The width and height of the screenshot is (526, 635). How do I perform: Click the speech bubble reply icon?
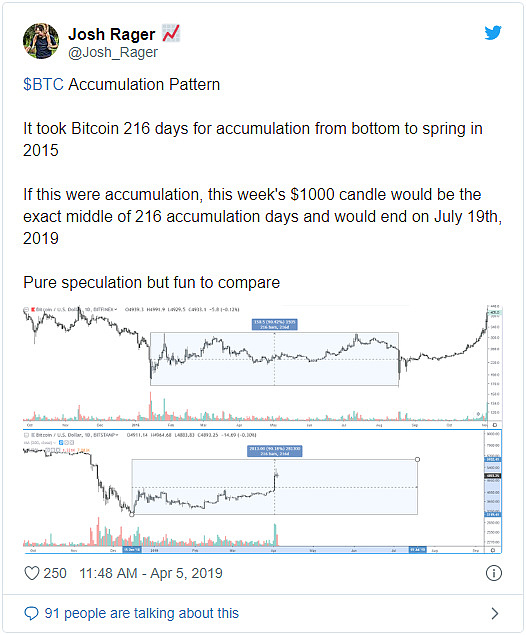pyautogui.click(x=31, y=613)
